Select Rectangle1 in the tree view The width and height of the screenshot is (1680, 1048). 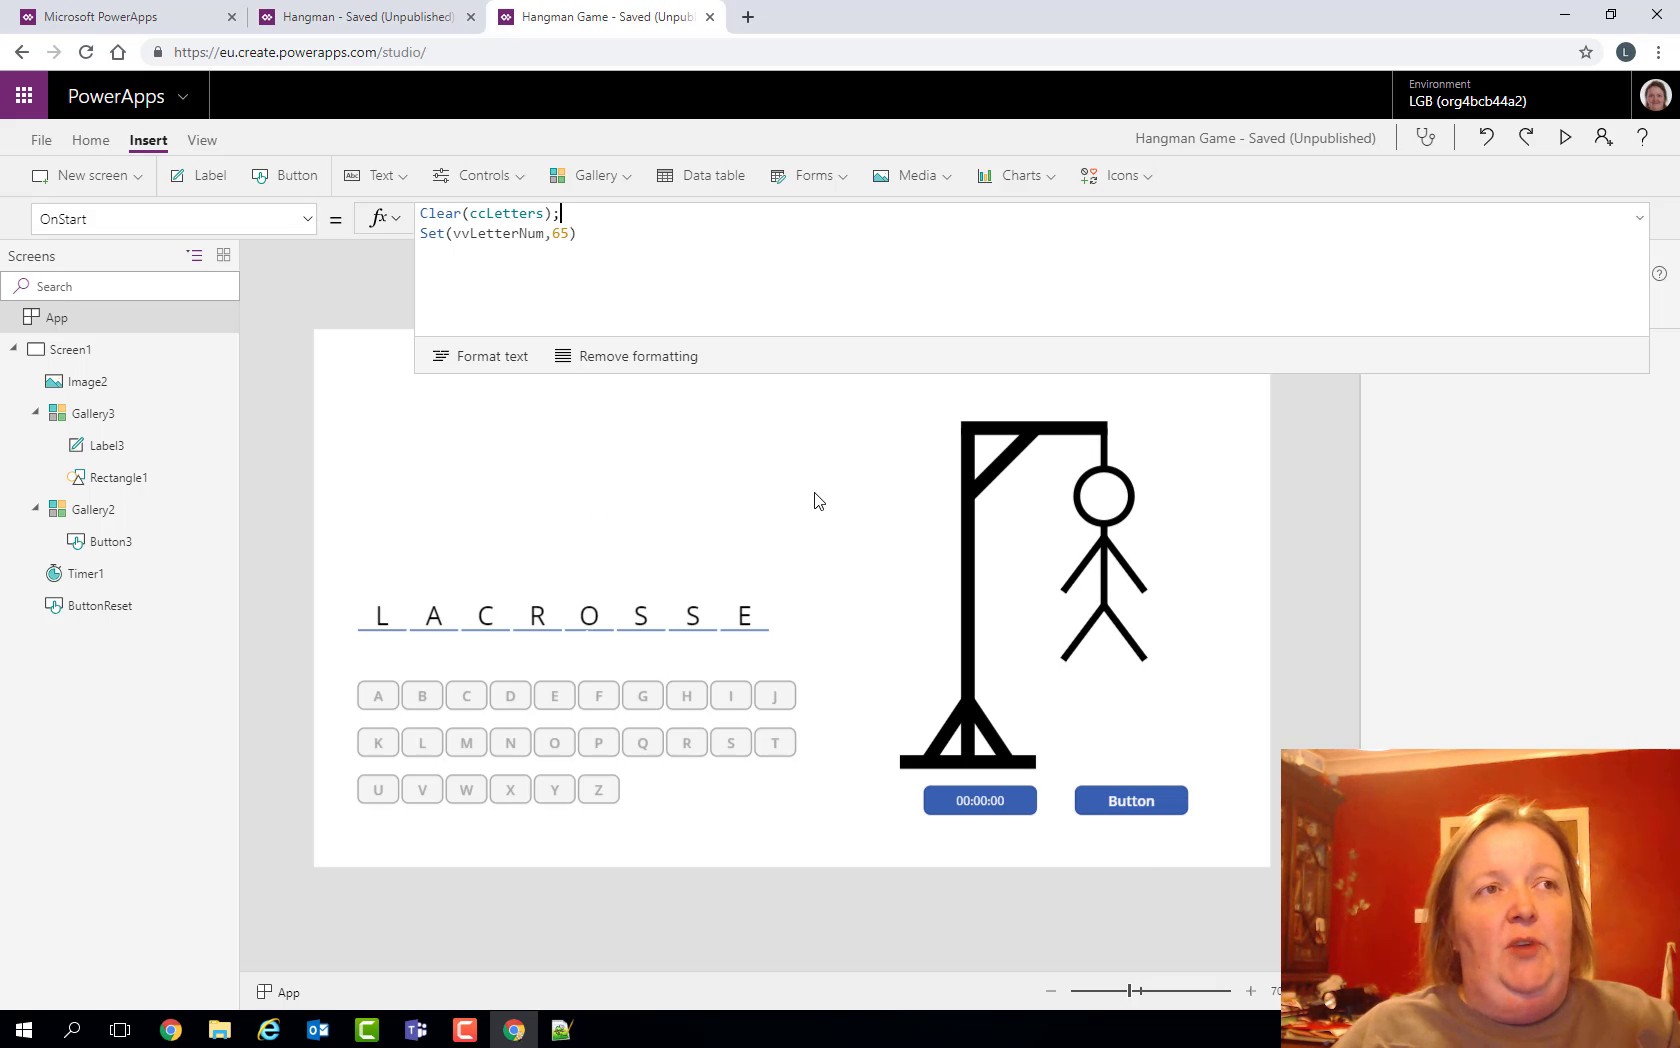(x=118, y=478)
